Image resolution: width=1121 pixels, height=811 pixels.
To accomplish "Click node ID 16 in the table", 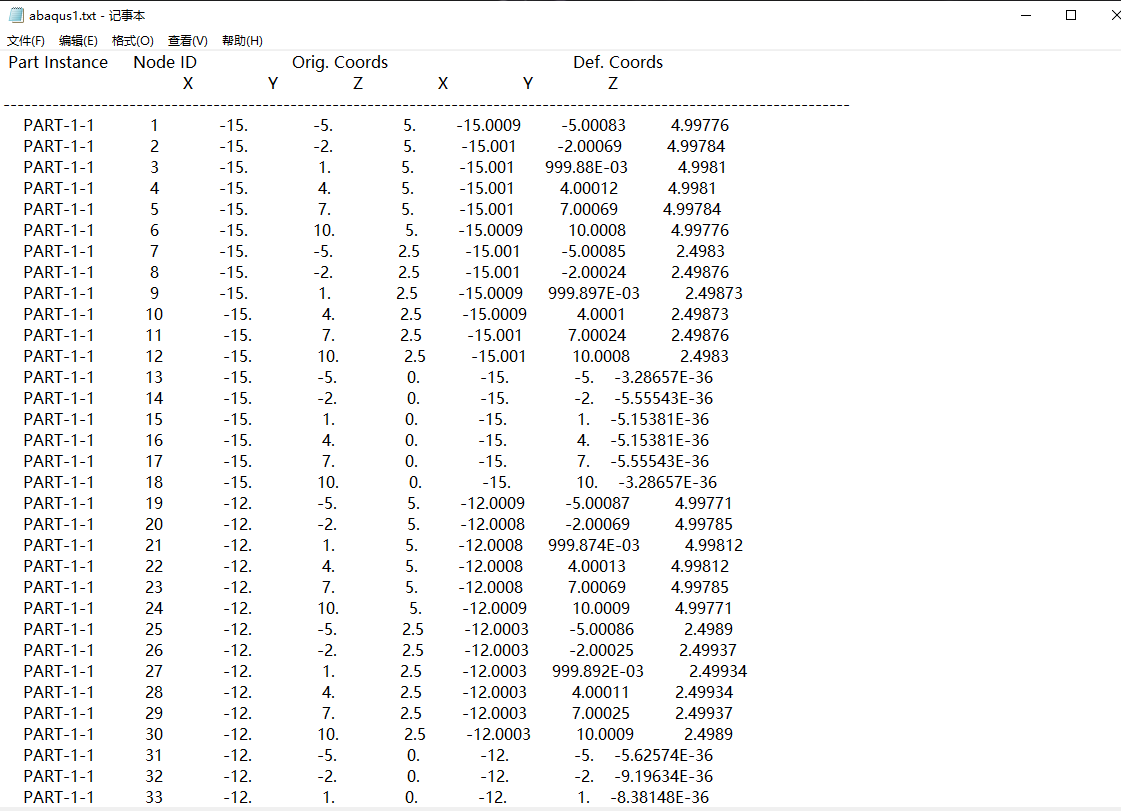I will pos(154,441).
